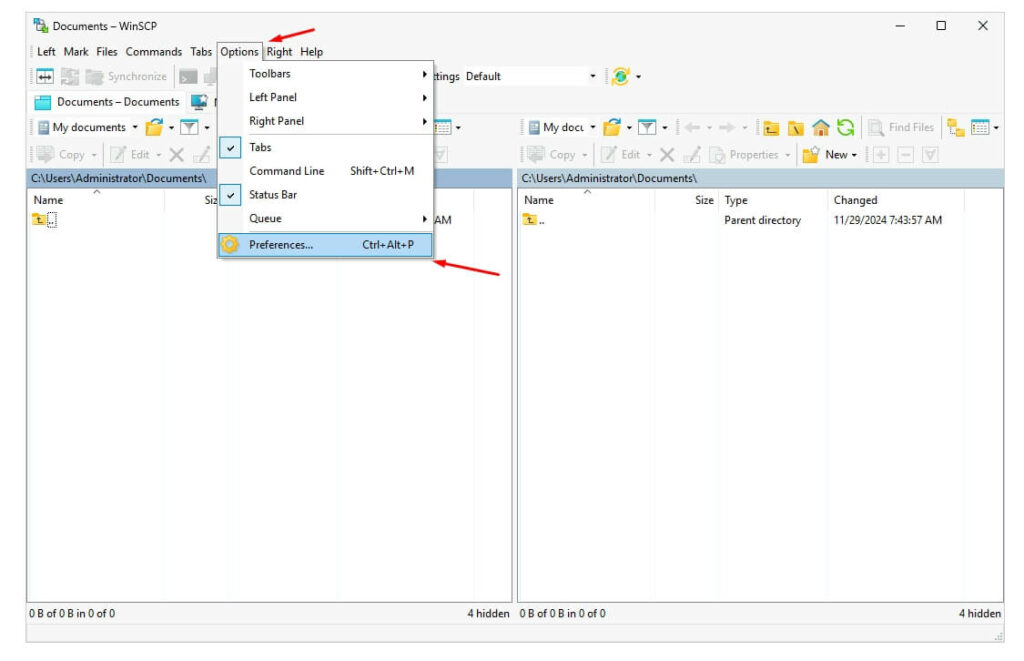Click the Synchronize folder icon
The width and height of the screenshot is (1024, 661).
pyautogui.click(x=95, y=76)
